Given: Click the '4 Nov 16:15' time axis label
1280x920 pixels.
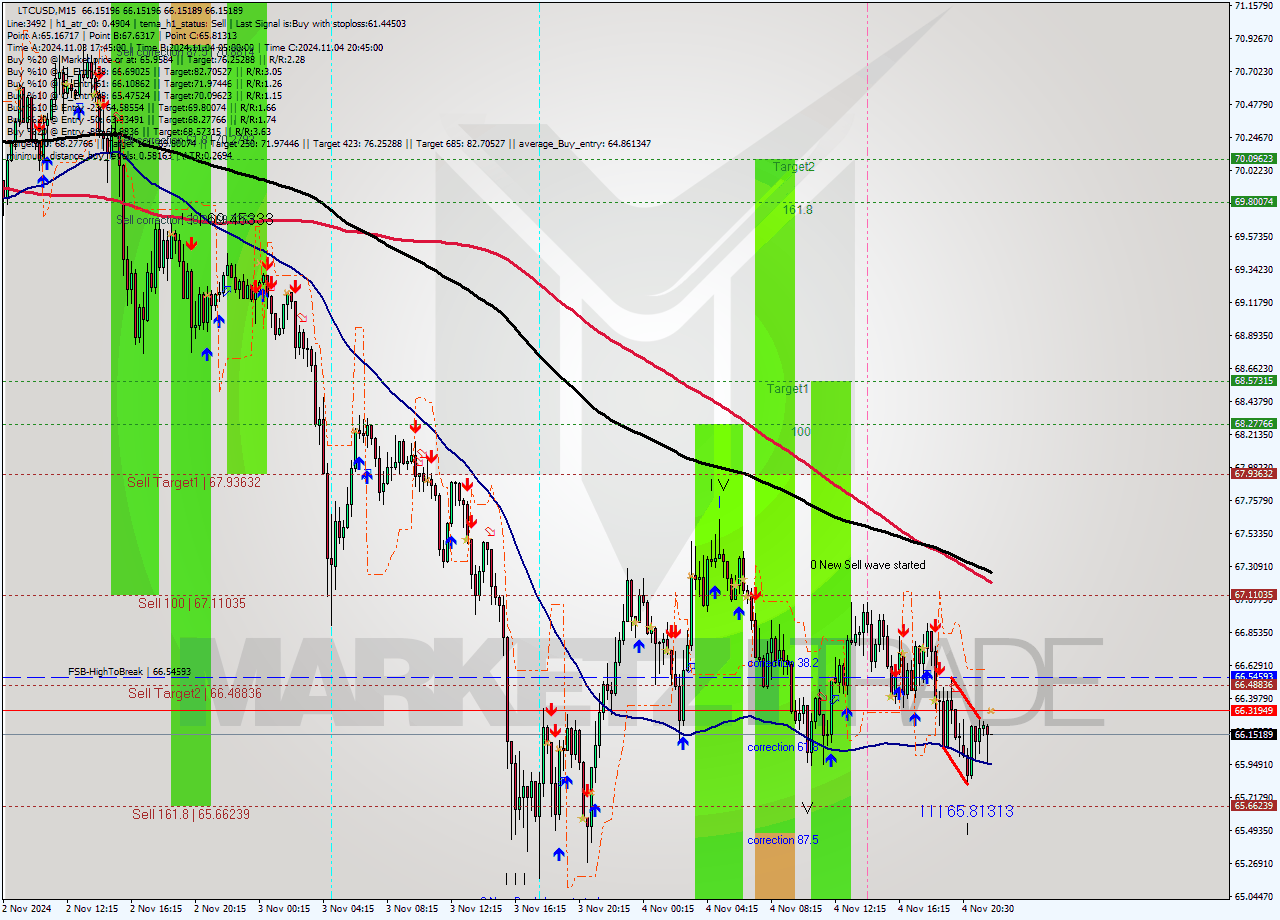Looking at the screenshot, I should click(924, 909).
